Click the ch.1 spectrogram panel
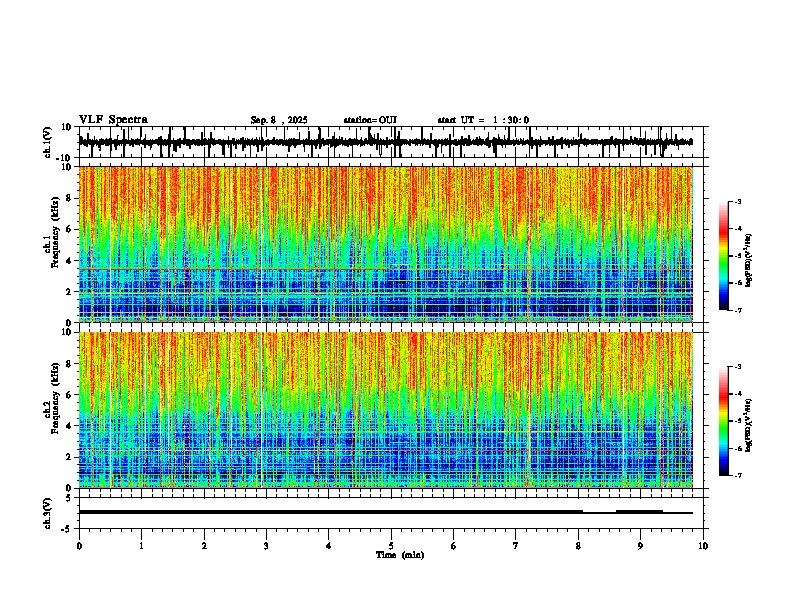This screenshot has width=792, height=612. (x=391, y=244)
